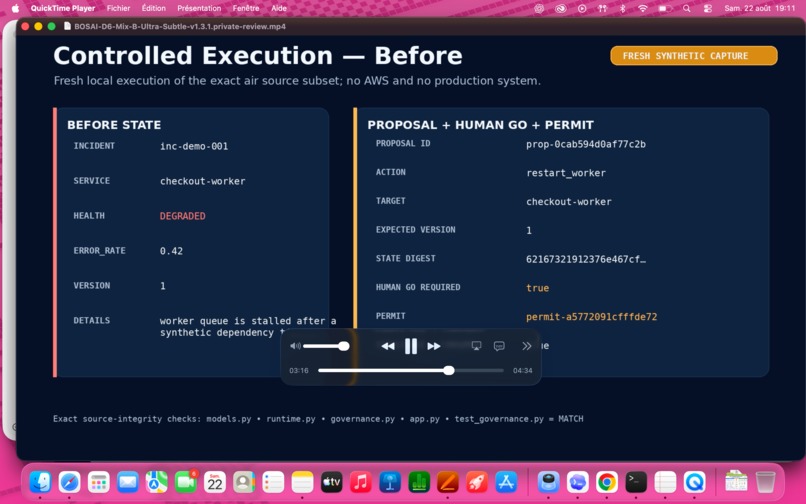Click the DEGRADED health value
The width and height of the screenshot is (806, 504).
pos(182,216)
